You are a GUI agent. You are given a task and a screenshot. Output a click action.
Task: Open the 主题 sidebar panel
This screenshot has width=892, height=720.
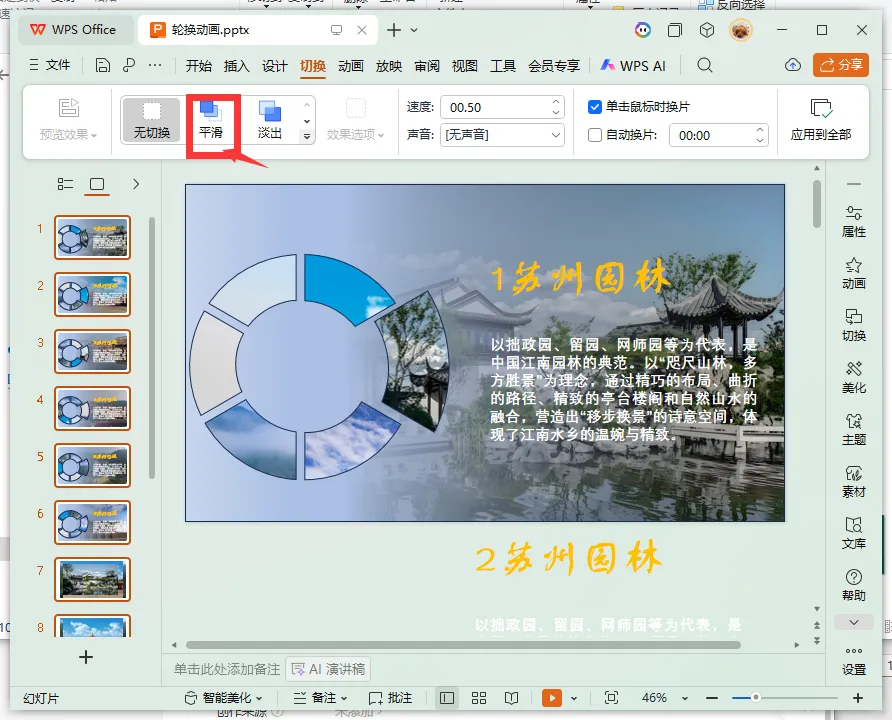click(853, 430)
